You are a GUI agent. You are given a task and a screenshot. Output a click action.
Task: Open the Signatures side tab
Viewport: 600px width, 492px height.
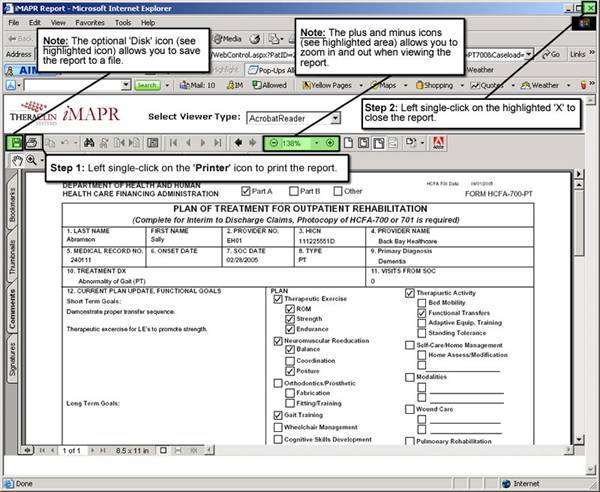point(12,358)
